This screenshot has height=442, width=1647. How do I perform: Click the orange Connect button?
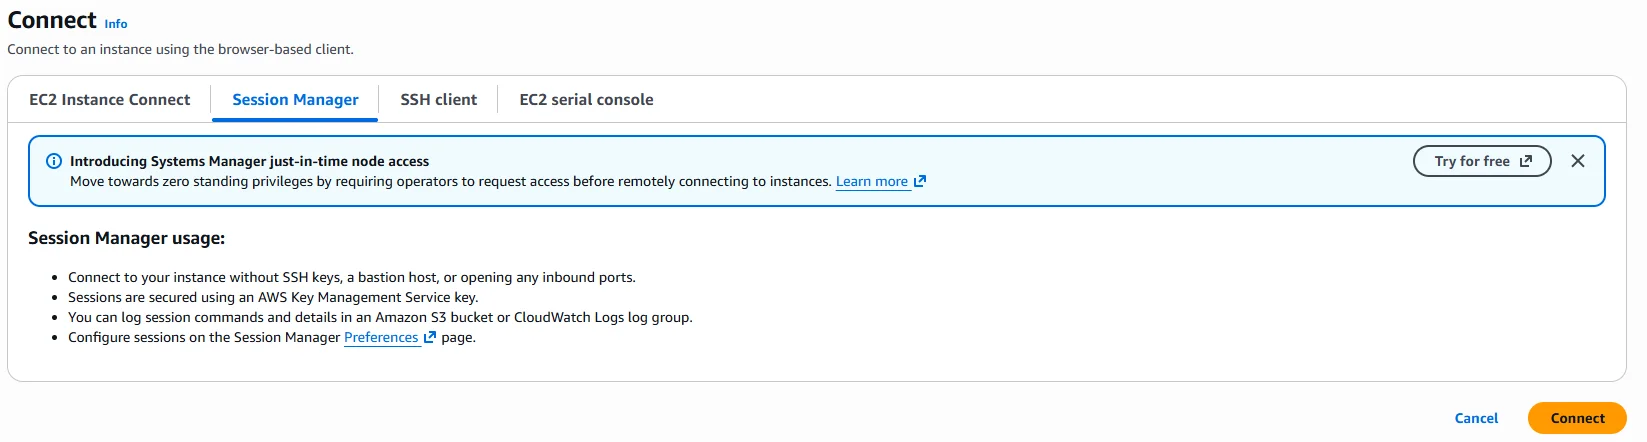pyautogui.click(x=1577, y=418)
